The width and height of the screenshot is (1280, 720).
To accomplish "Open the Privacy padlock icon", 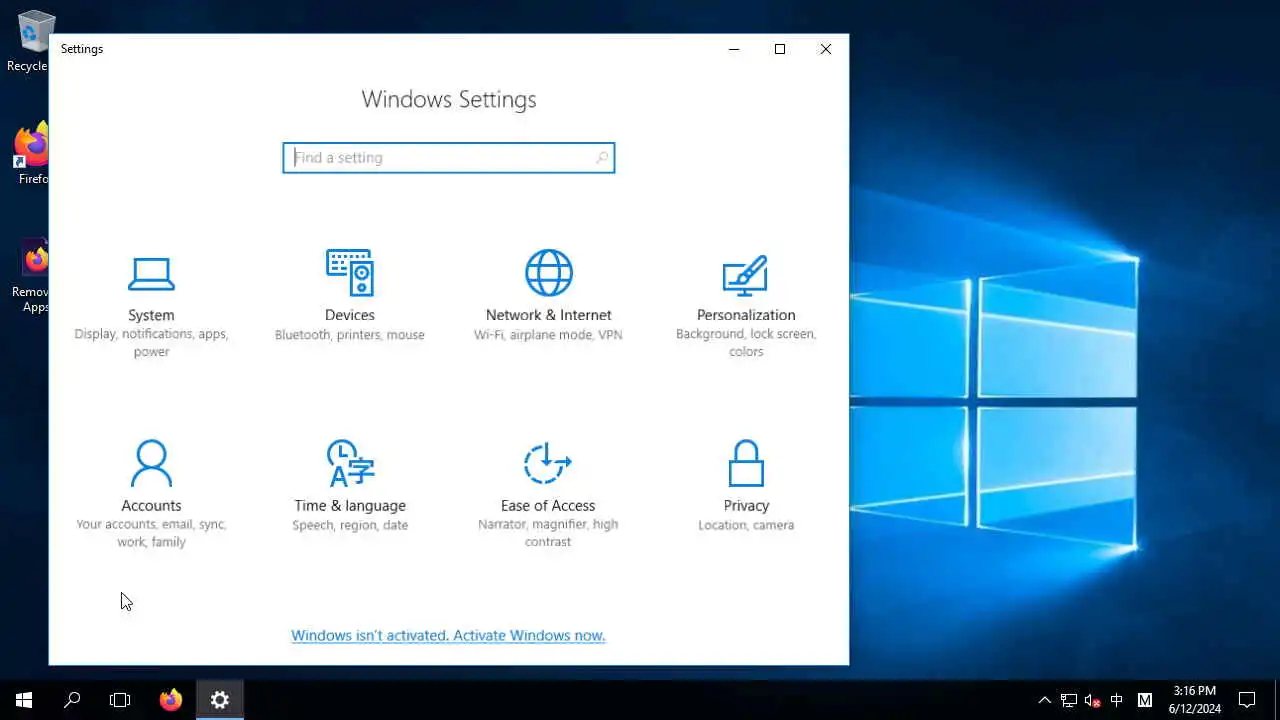I will pyautogui.click(x=746, y=463).
